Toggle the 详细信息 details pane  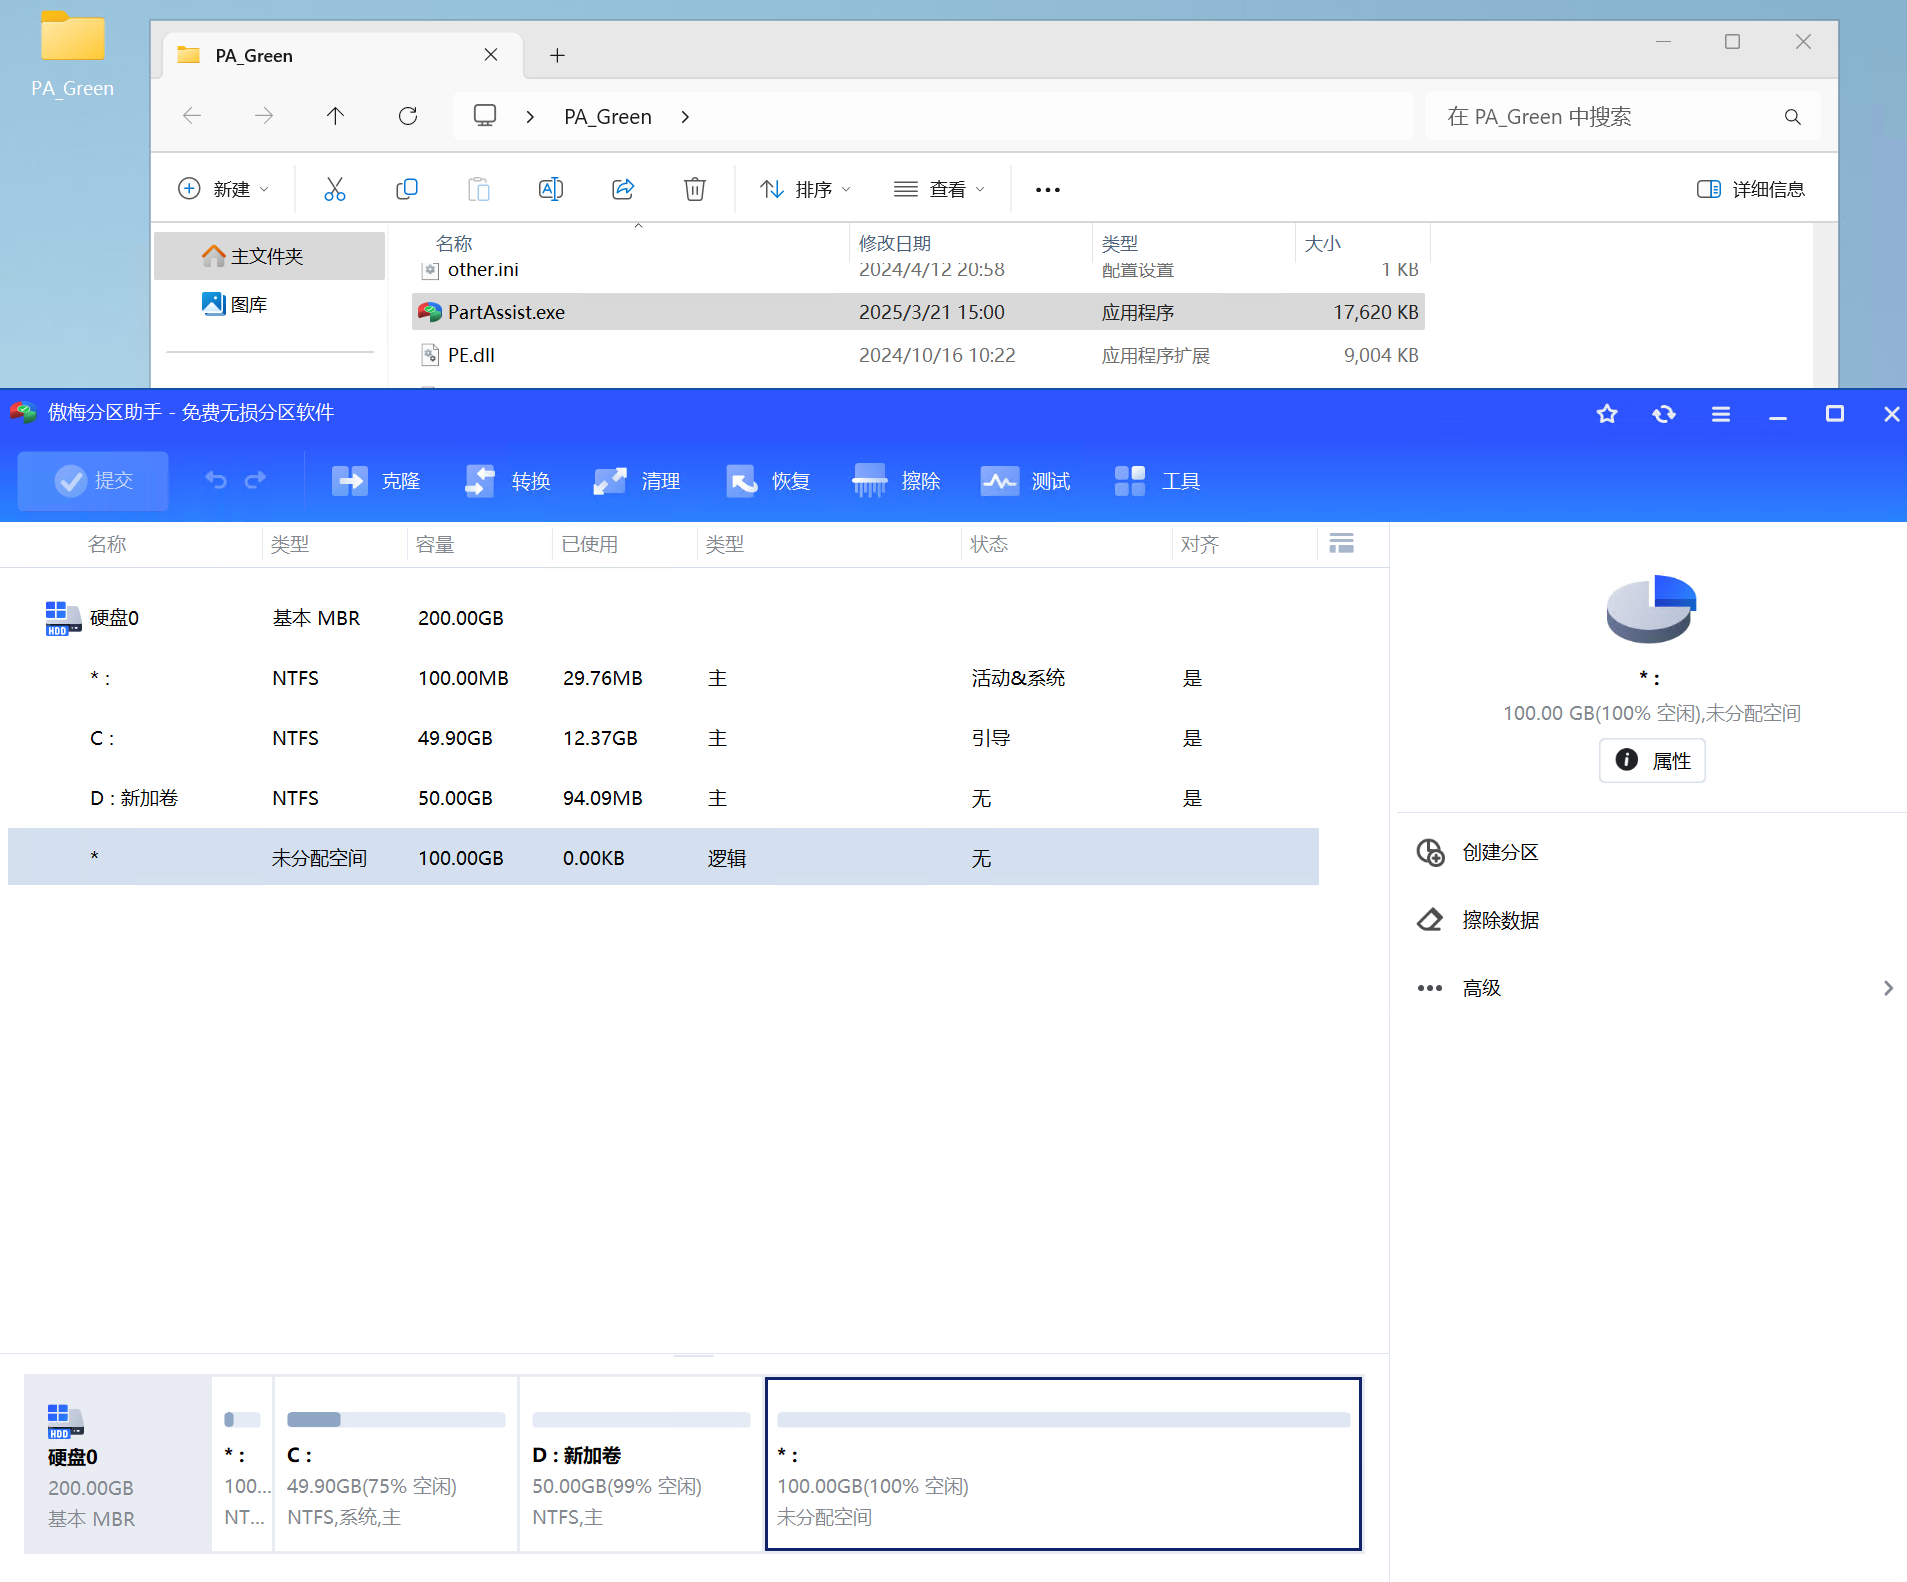pos(1751,189)
